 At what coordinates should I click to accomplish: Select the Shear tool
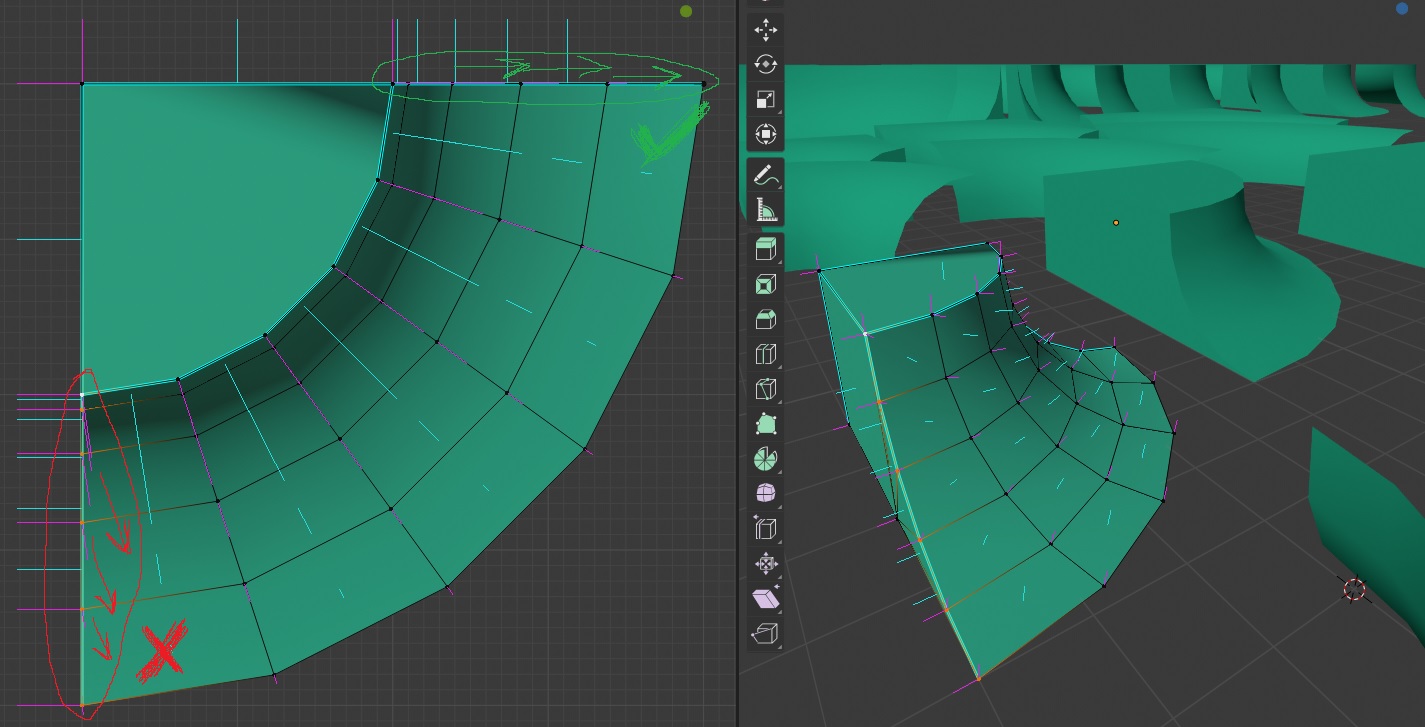pos(765,598)
